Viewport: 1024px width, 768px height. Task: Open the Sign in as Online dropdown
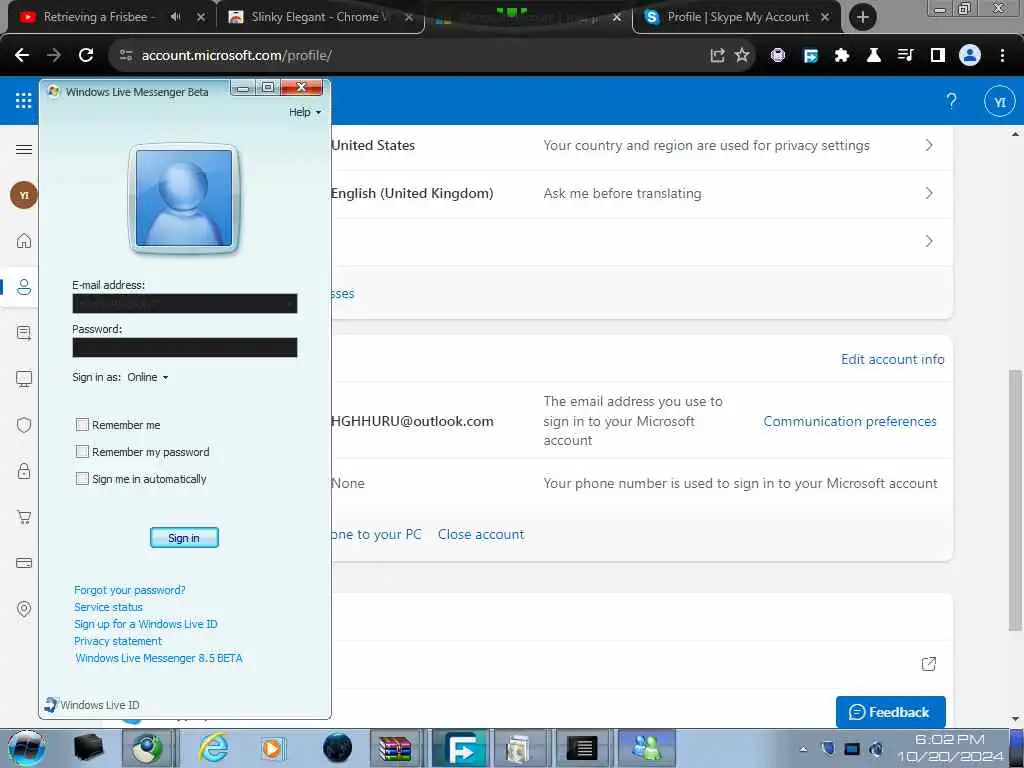[148, 377]
